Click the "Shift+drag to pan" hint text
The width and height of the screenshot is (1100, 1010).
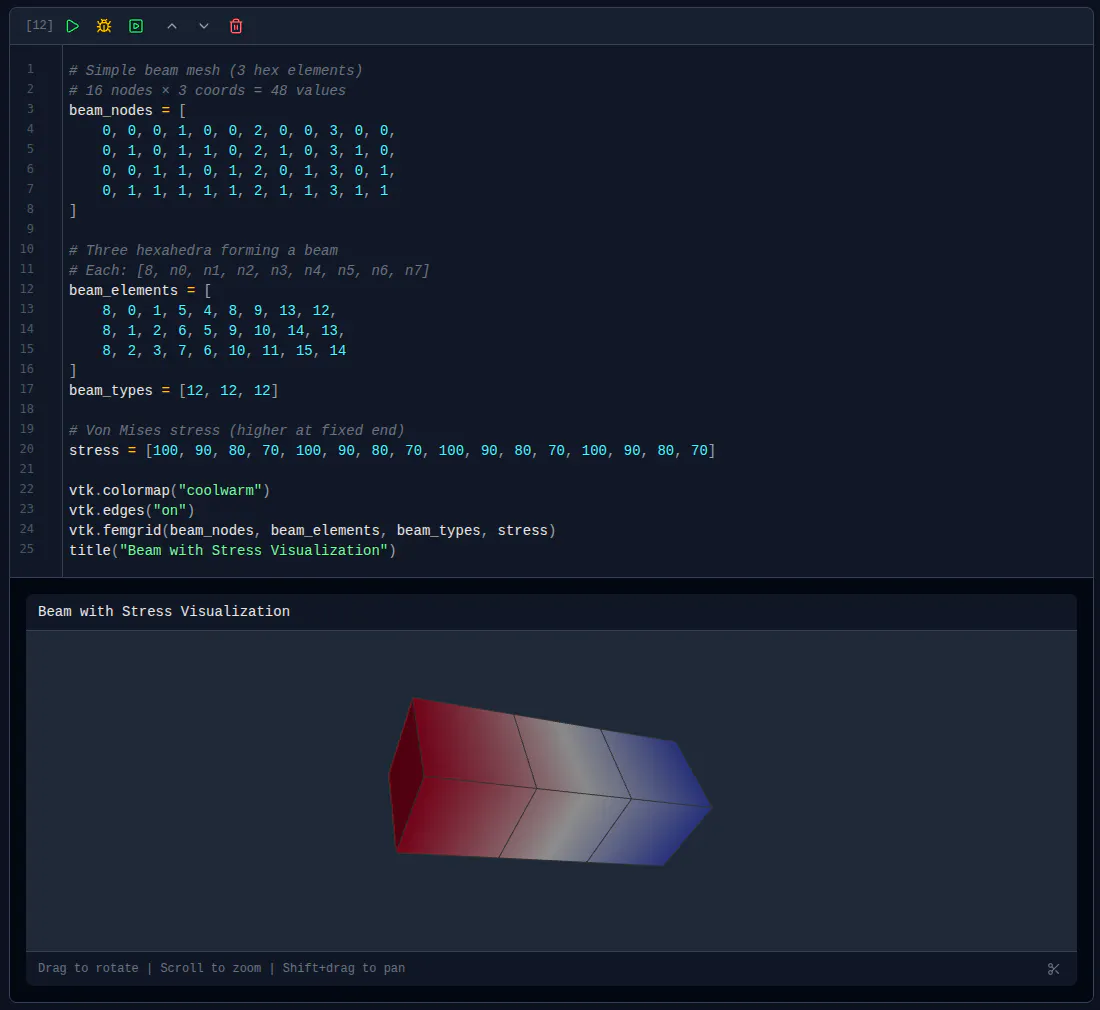(x=344, y=968)
